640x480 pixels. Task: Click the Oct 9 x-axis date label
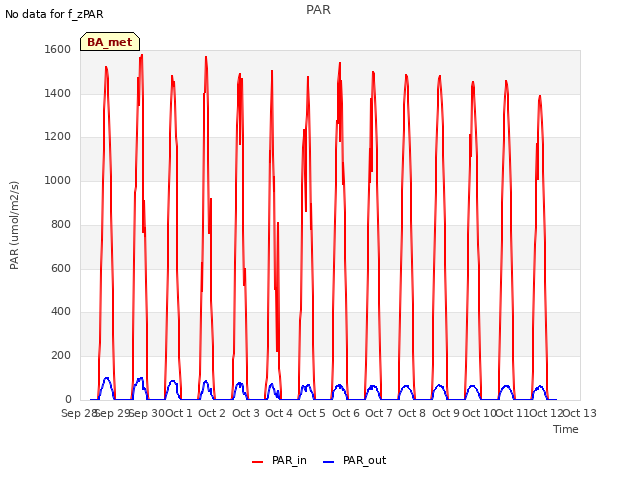[x=446, y=413]
